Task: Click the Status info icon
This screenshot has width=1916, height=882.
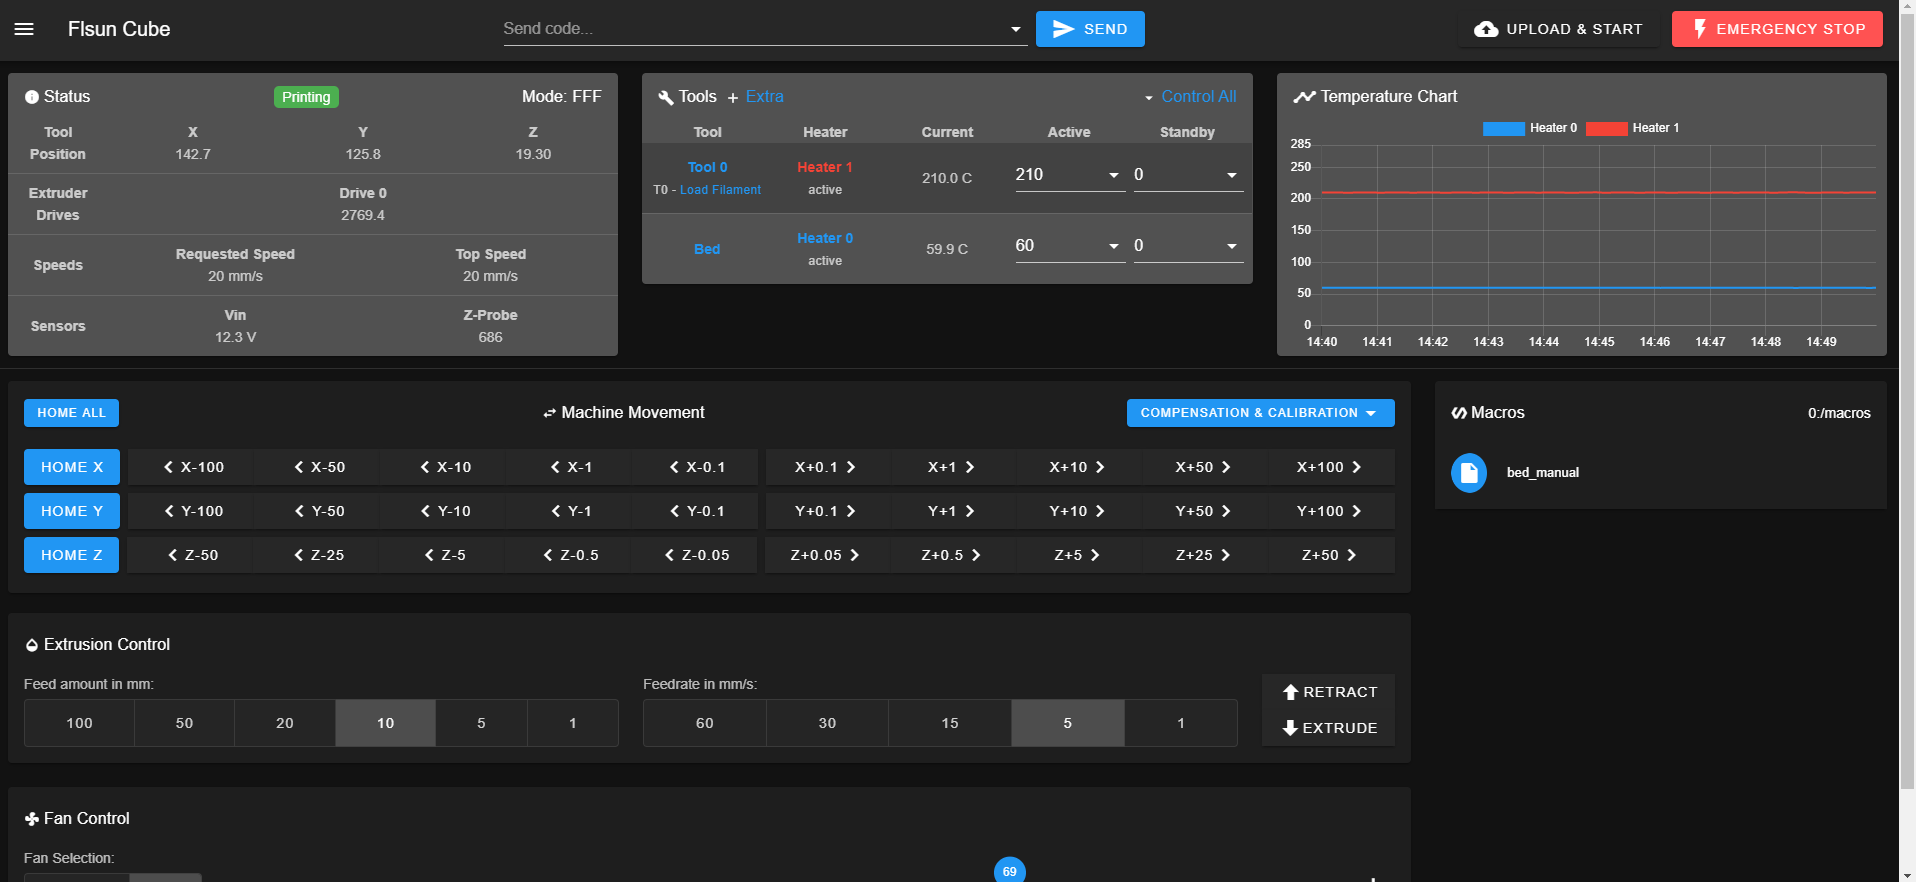Action: pos(32,97)
